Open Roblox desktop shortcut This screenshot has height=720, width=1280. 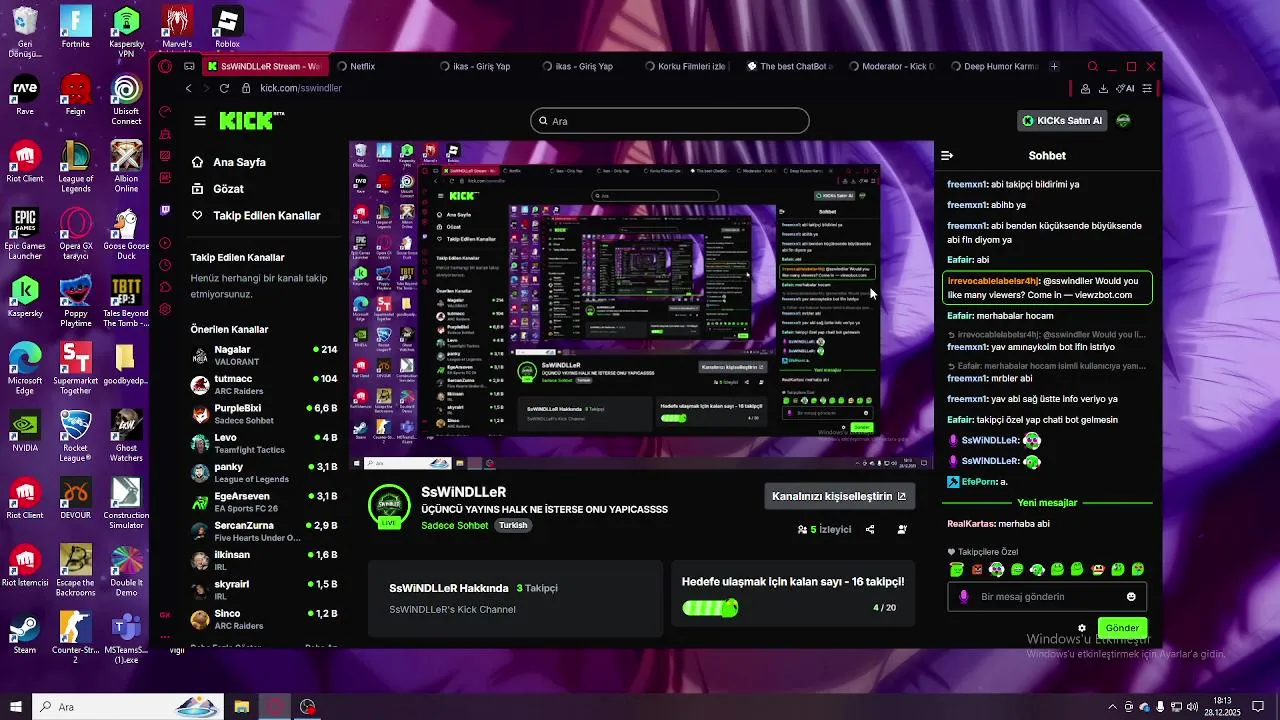tap(227, 27)
